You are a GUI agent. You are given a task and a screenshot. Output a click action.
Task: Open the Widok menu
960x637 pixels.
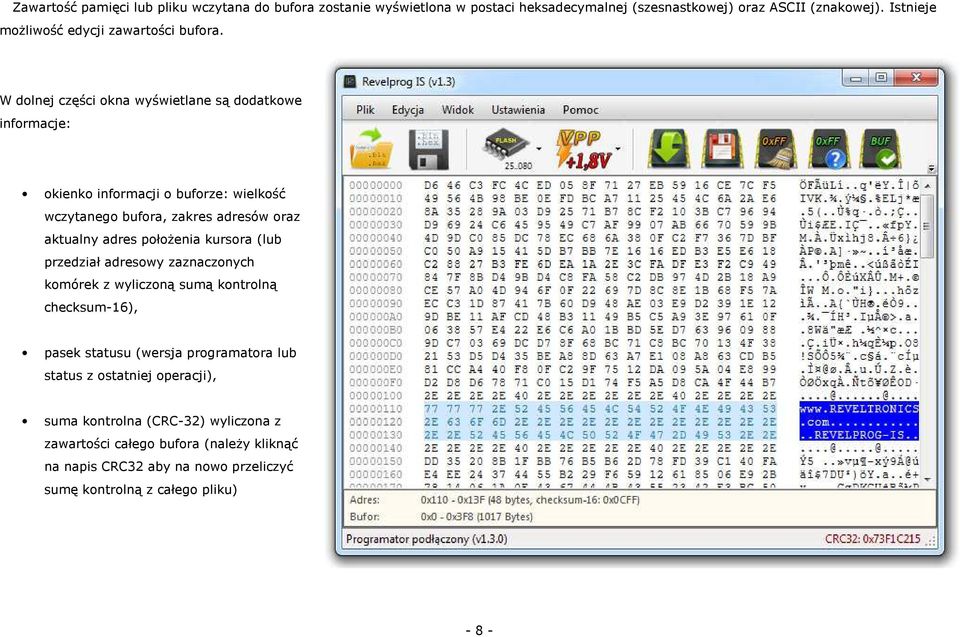point(457,110)
